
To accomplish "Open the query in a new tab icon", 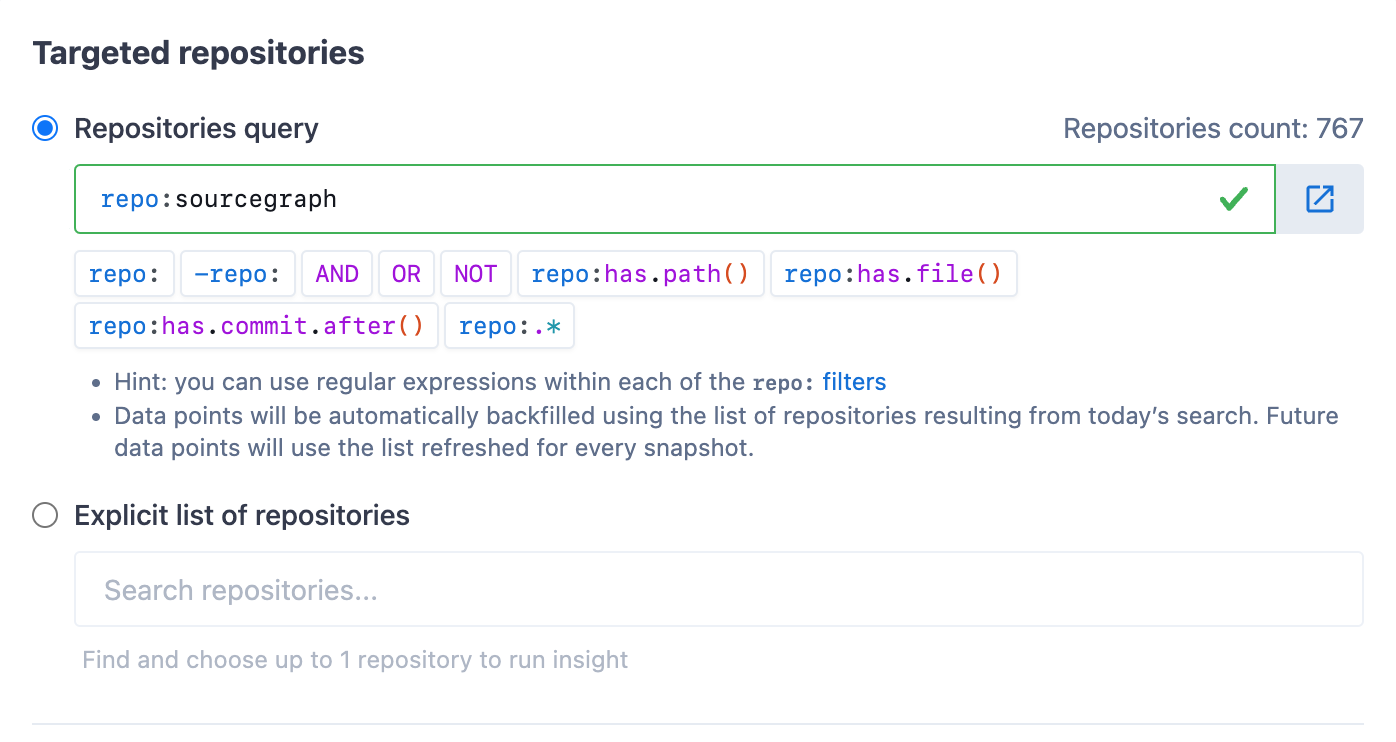I will coord(1320,199).
